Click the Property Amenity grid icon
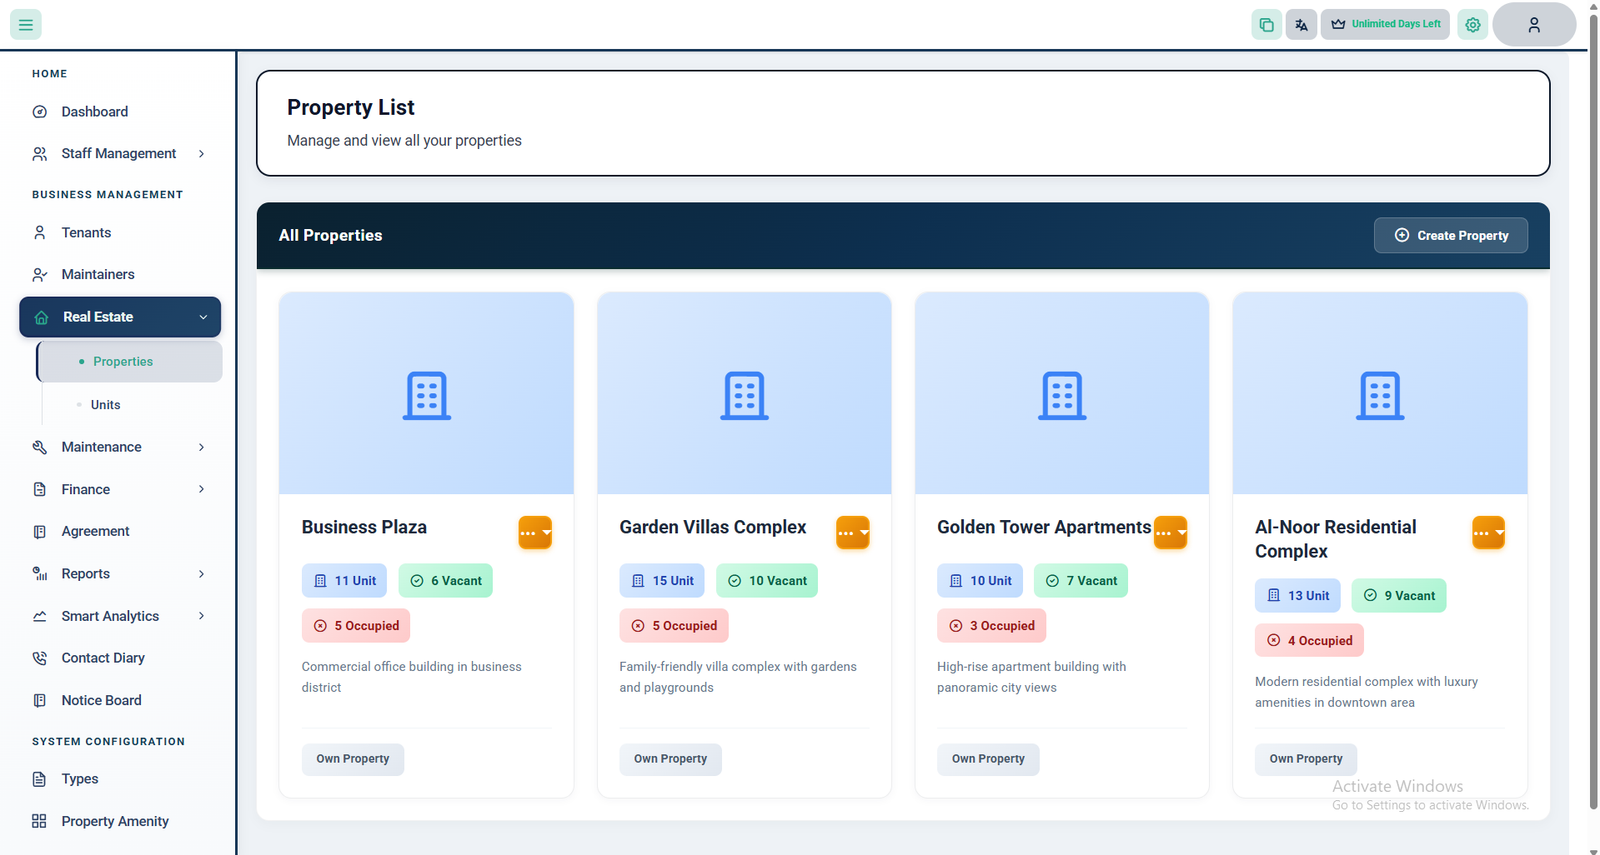 pos(40,821)
